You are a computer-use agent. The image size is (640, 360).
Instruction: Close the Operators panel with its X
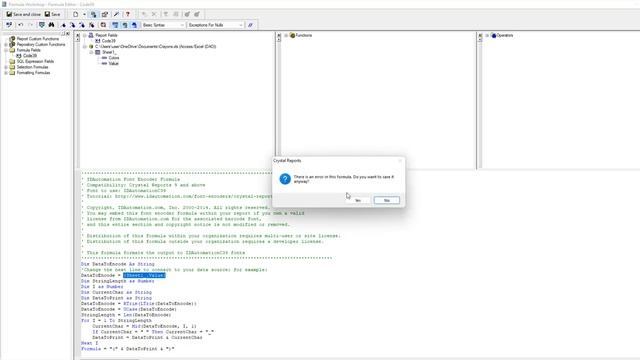pyautogui.click(x=480, y=35)
